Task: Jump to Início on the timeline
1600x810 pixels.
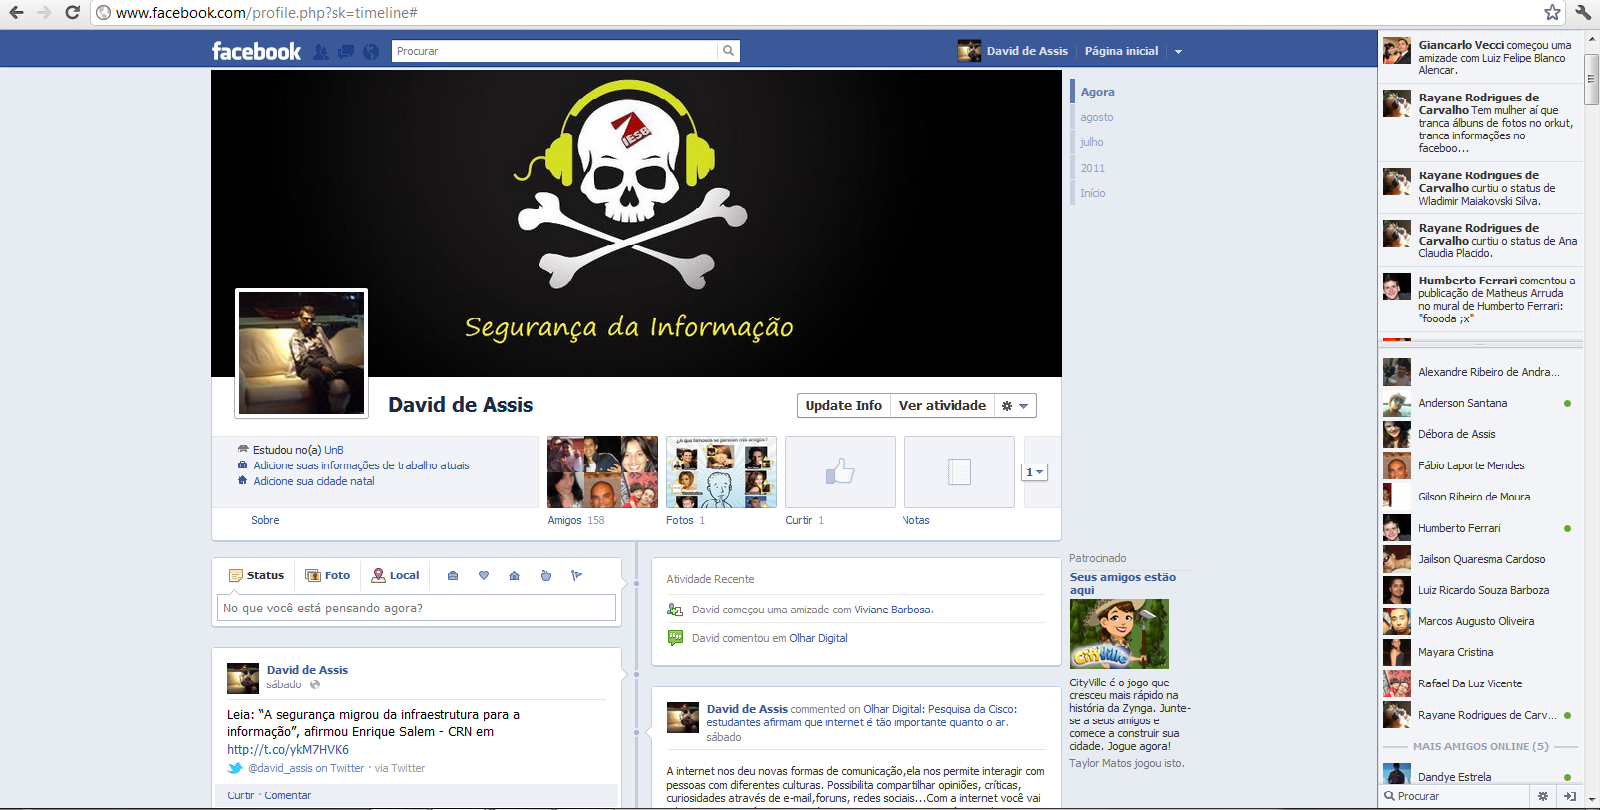Action: pos(1092,193)
